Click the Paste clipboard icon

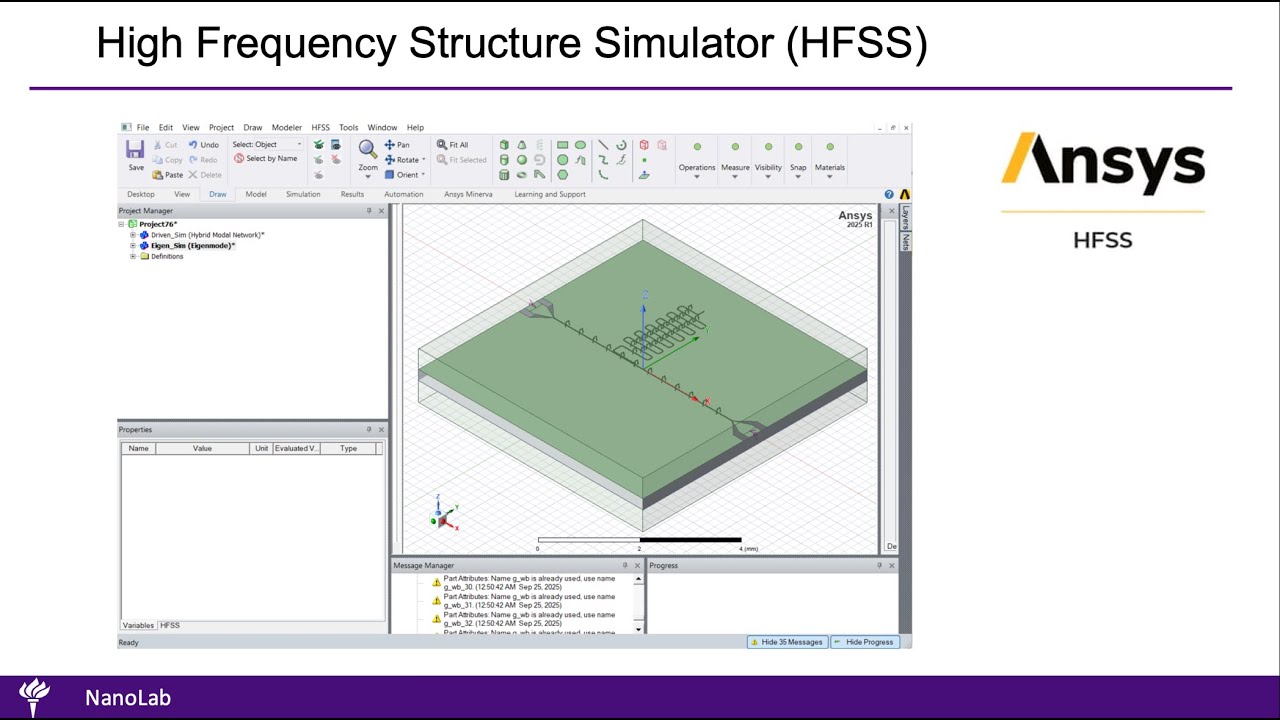[x=158, y=175]
